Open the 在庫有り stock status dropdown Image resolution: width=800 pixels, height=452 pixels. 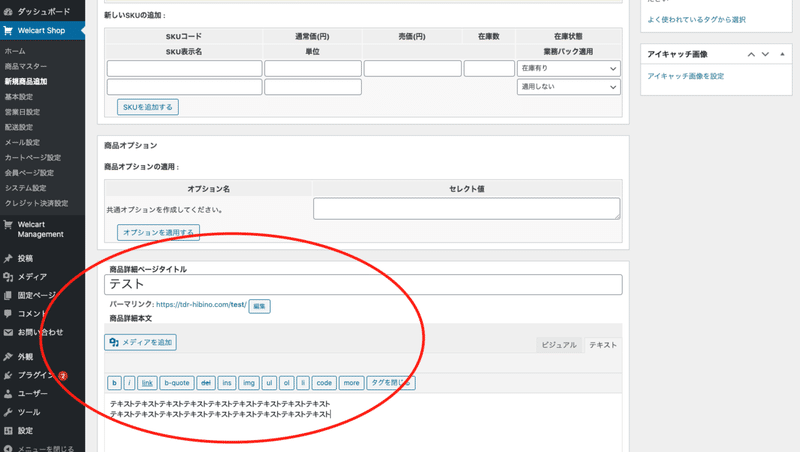coord(569,68)
